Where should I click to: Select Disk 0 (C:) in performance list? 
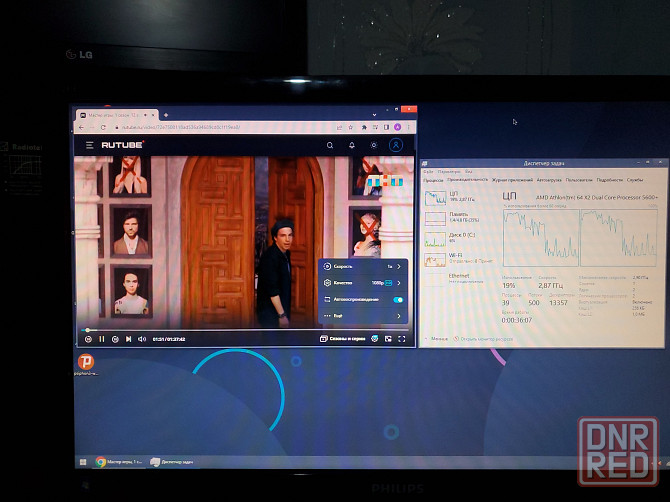click(x=458, y=238)
